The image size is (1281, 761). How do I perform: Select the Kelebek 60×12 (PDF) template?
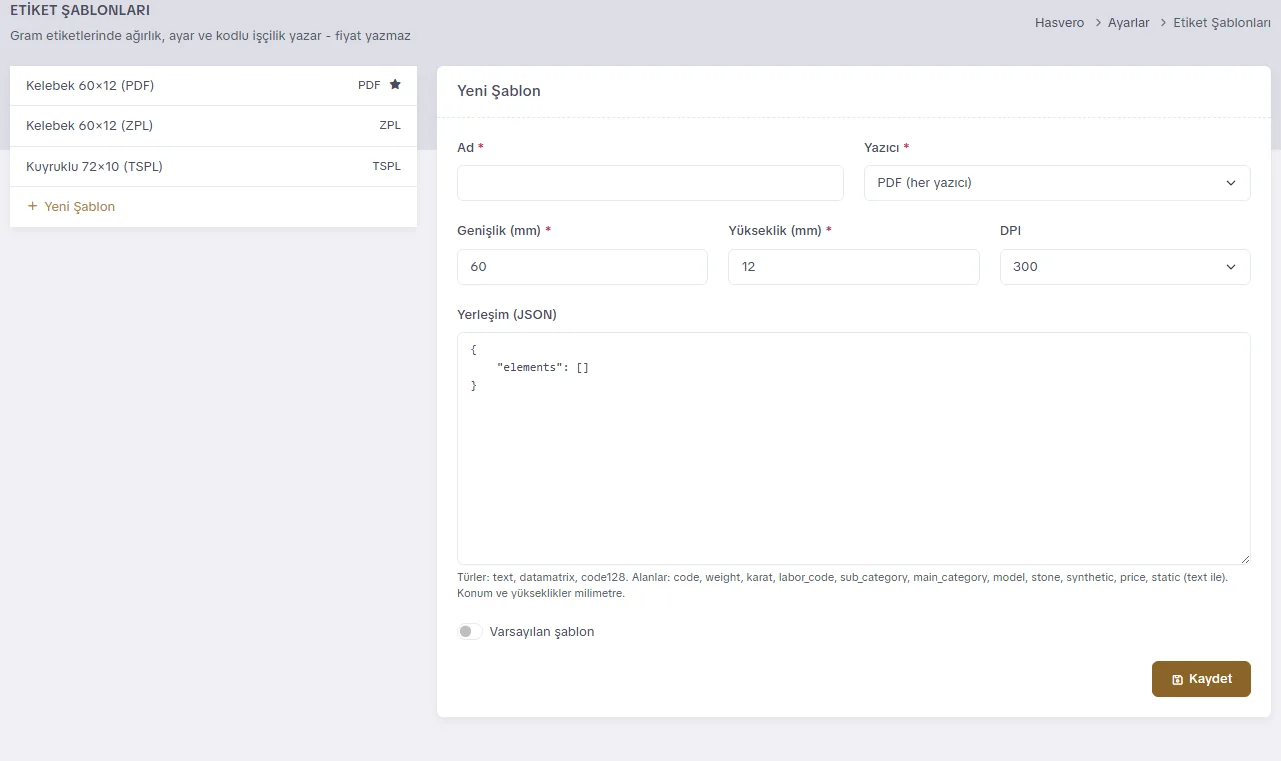(x=213, y=86)
